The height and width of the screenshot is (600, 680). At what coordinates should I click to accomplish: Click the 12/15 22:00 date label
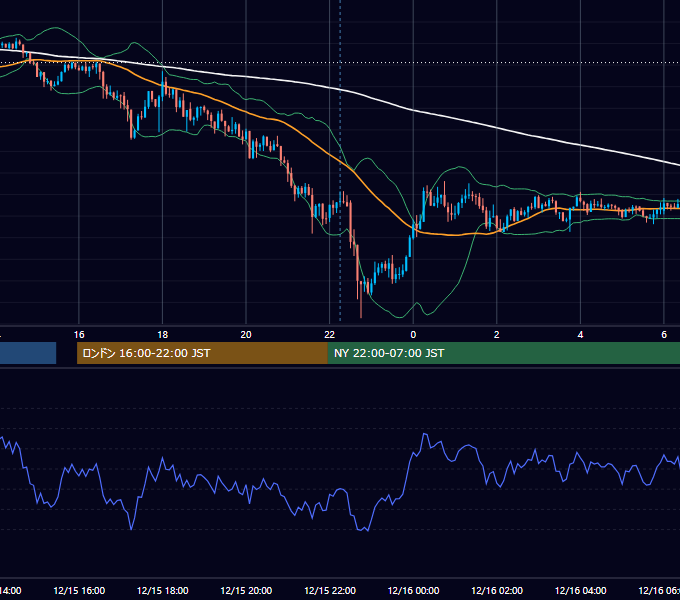[330, 590]
